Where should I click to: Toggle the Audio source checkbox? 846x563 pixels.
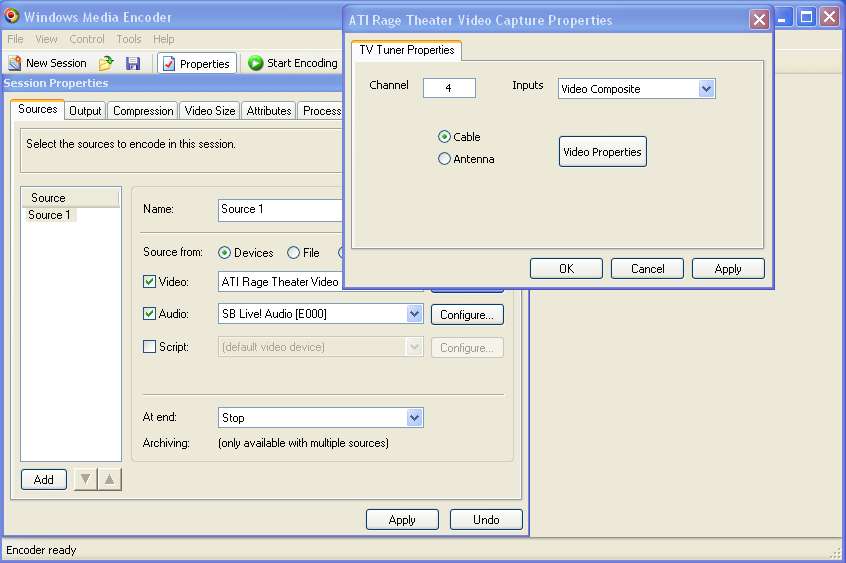point(149,314)
